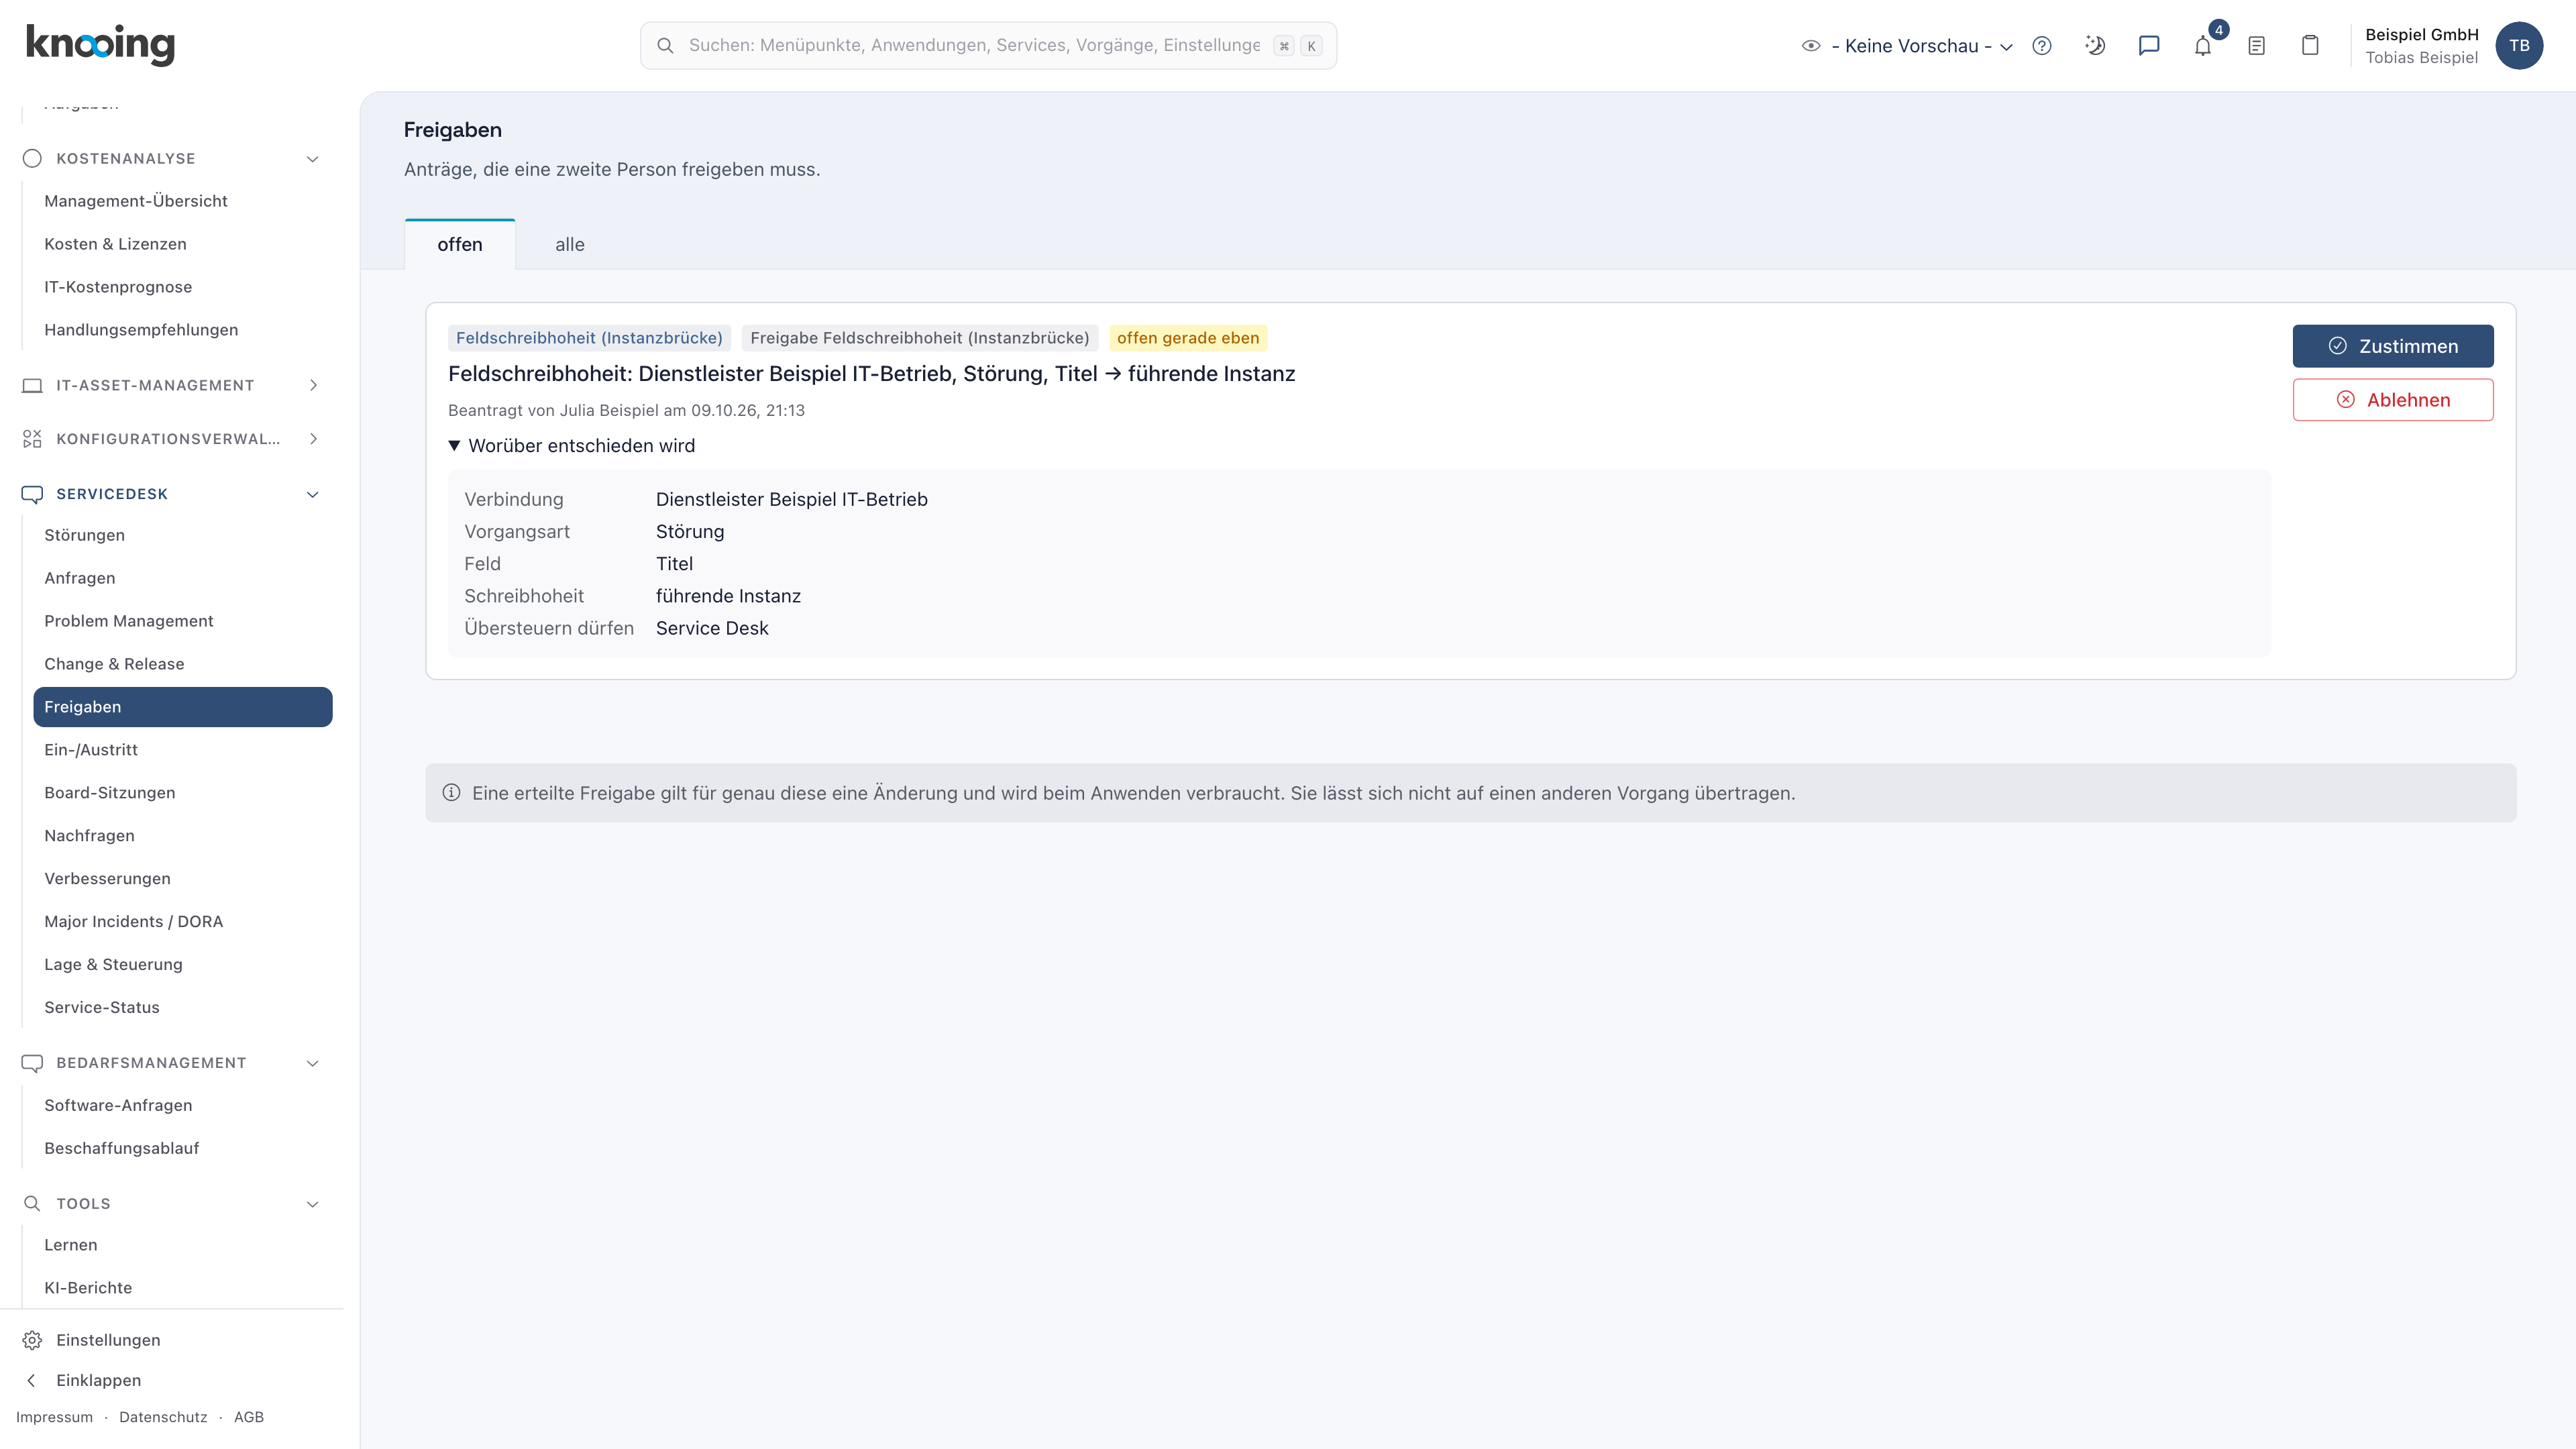Viewport: 2576px width, 1449px height.
Task: Open notifications bell with badge 4
Action: pyautogui.click(x=2203, y=46)
